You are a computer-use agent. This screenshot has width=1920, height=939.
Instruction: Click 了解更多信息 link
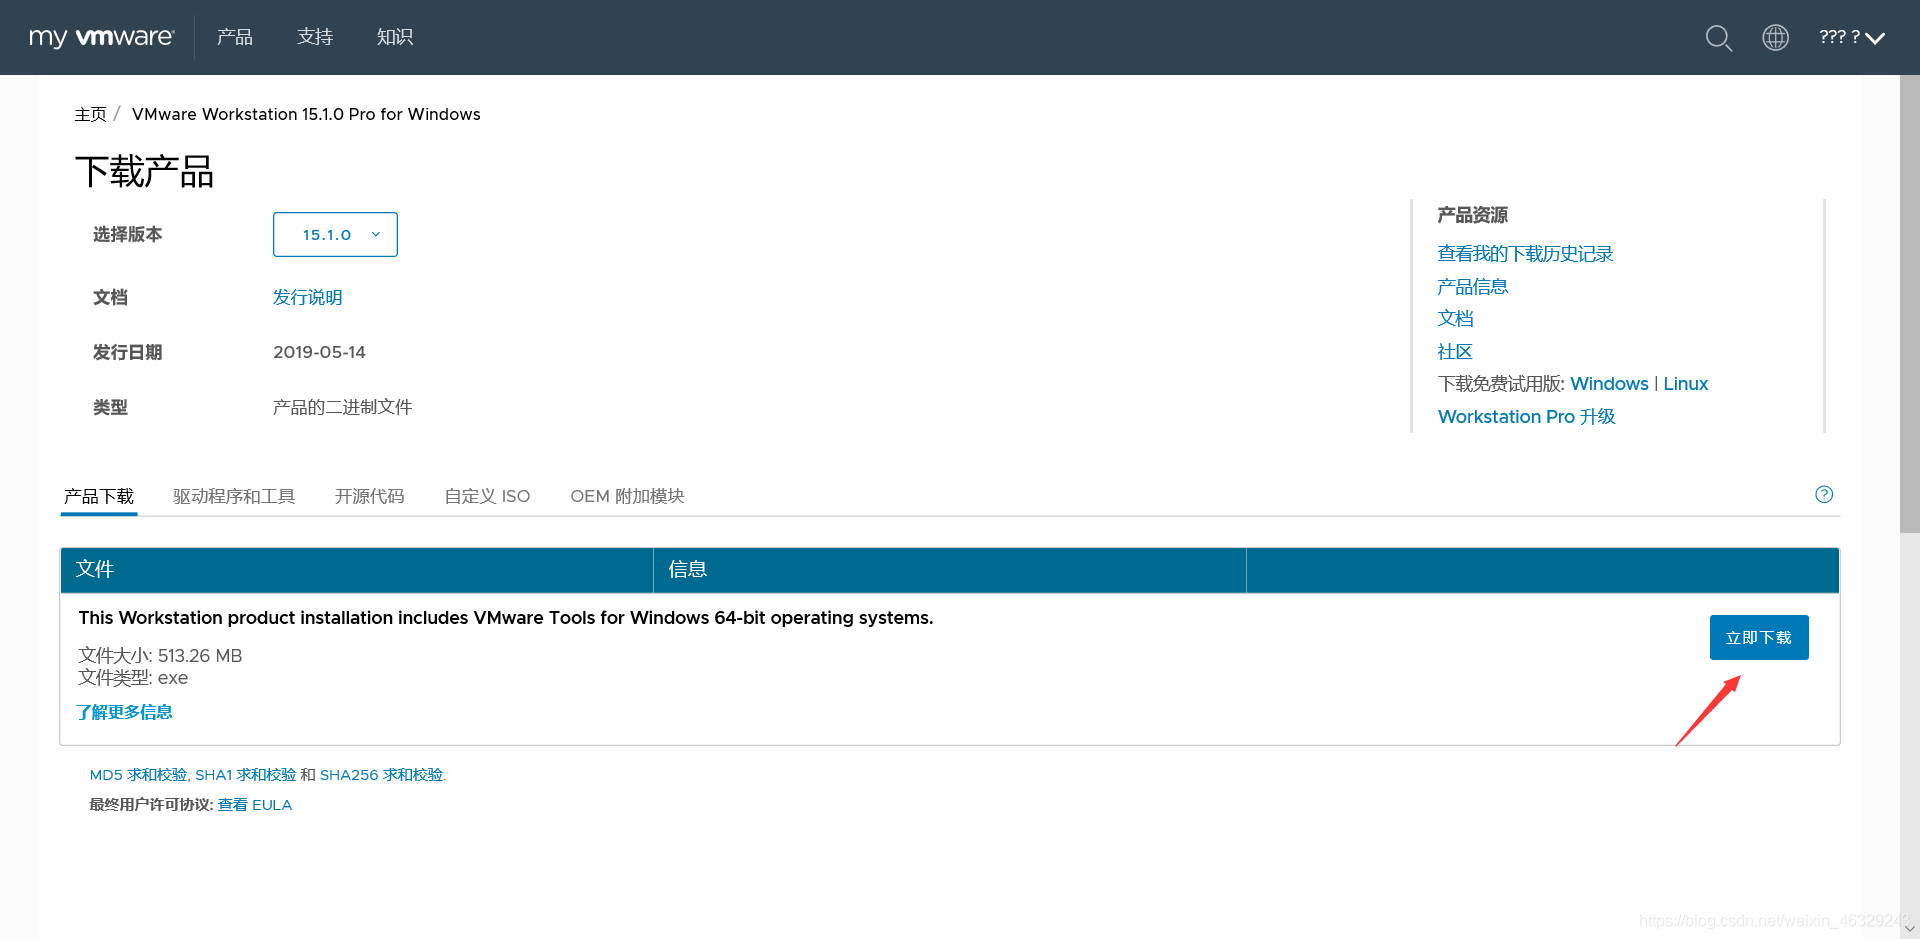tap(124, 712)
